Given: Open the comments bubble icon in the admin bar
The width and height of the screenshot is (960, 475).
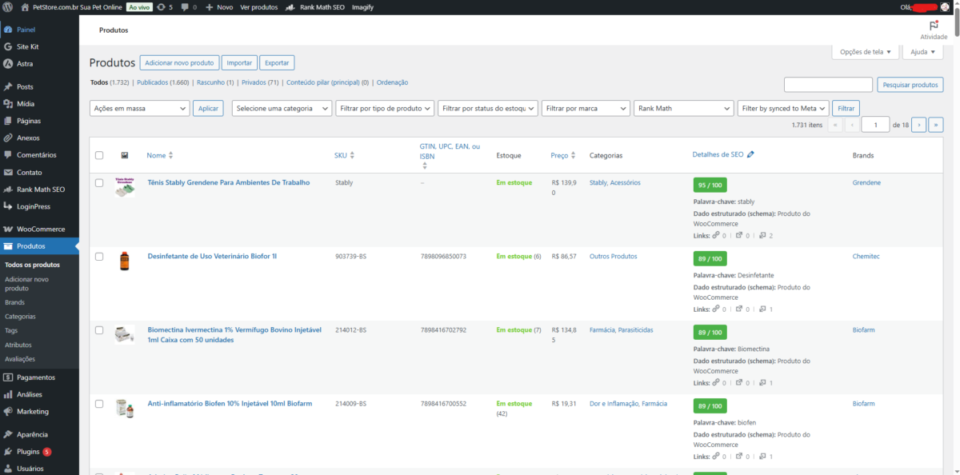Looking at the screenshot, I should pos(189,7).
